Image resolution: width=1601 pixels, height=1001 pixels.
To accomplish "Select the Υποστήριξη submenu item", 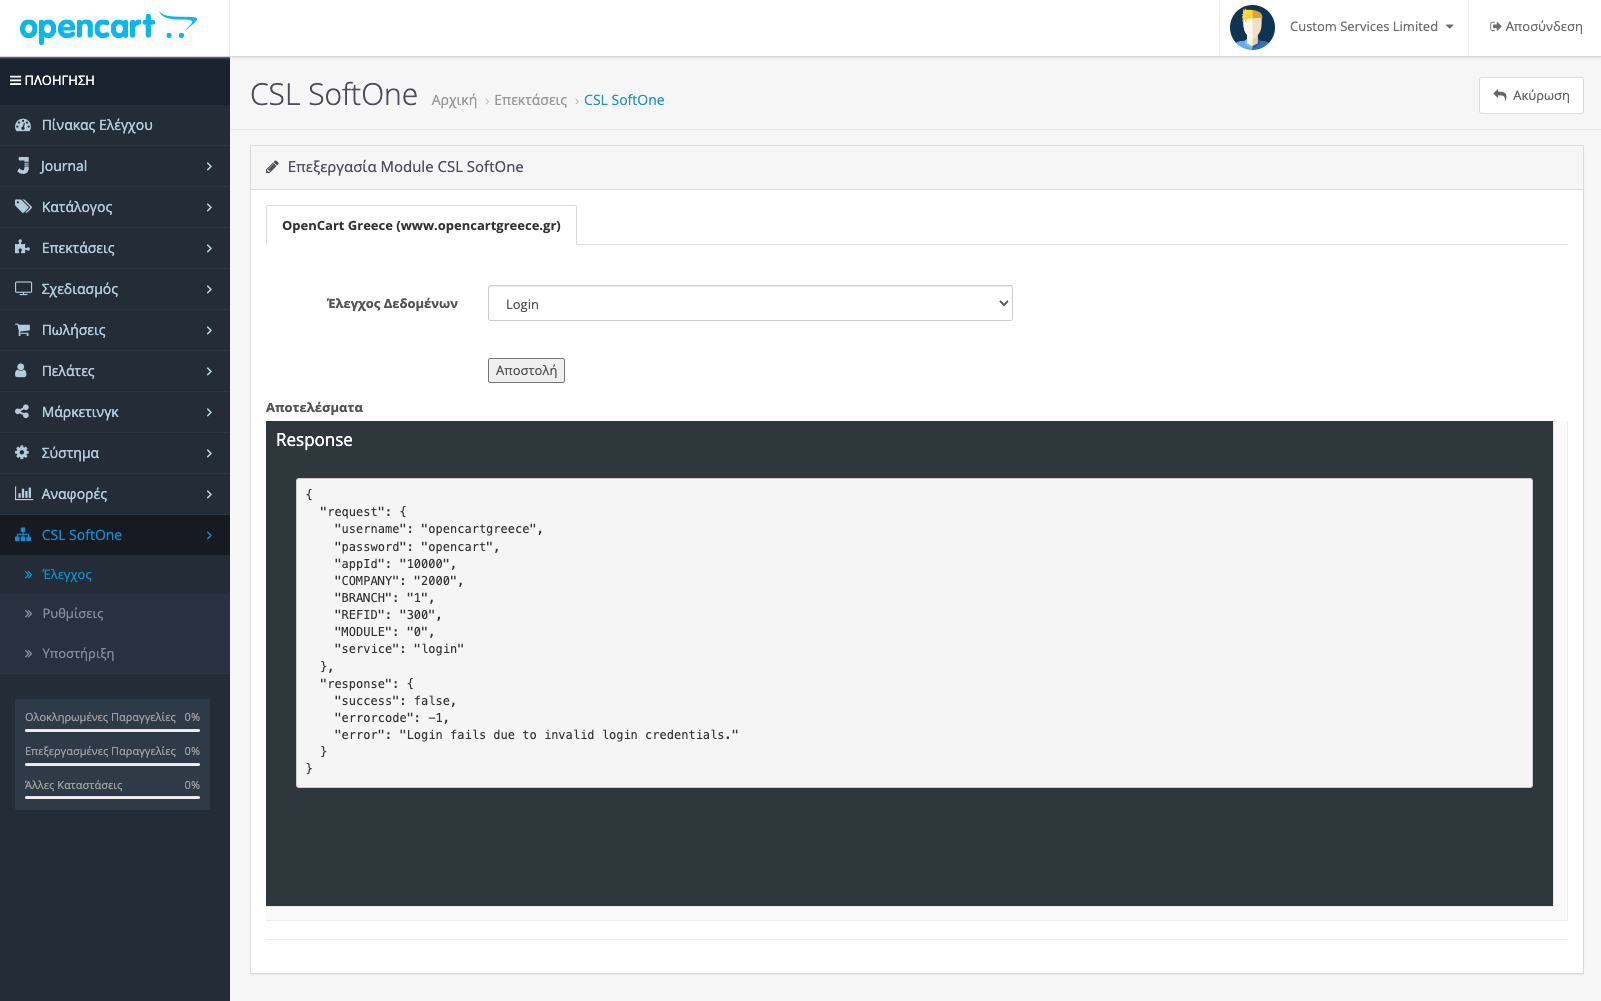I will tap(115, 654).
